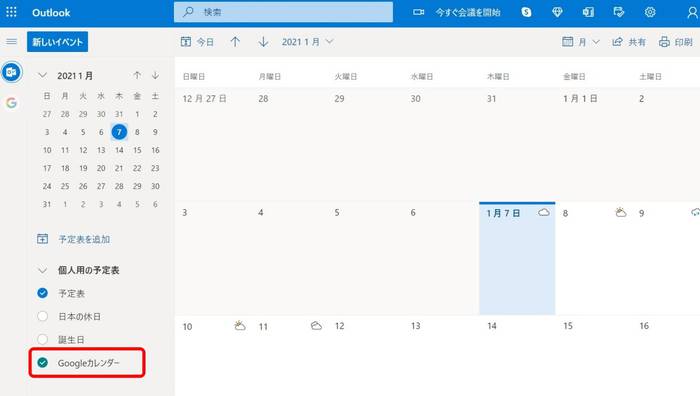
Task: Toggle the hamburger navigation pane
Action: coord(12,42)
